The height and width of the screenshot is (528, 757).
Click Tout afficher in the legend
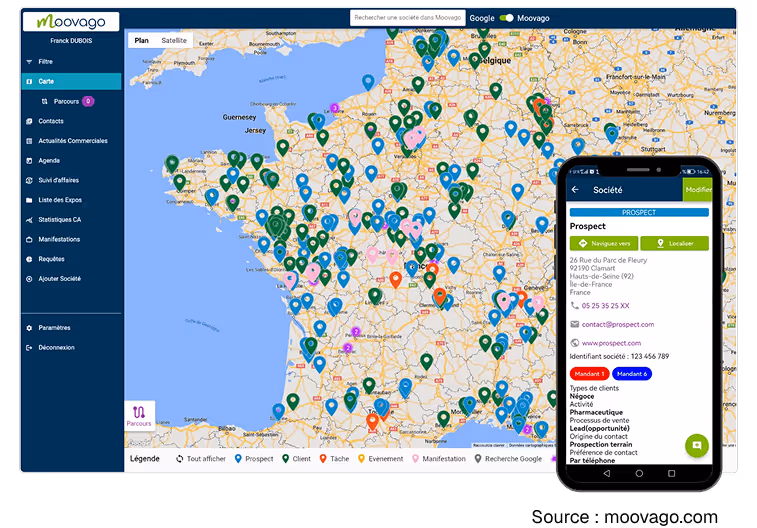pos(201,459)
